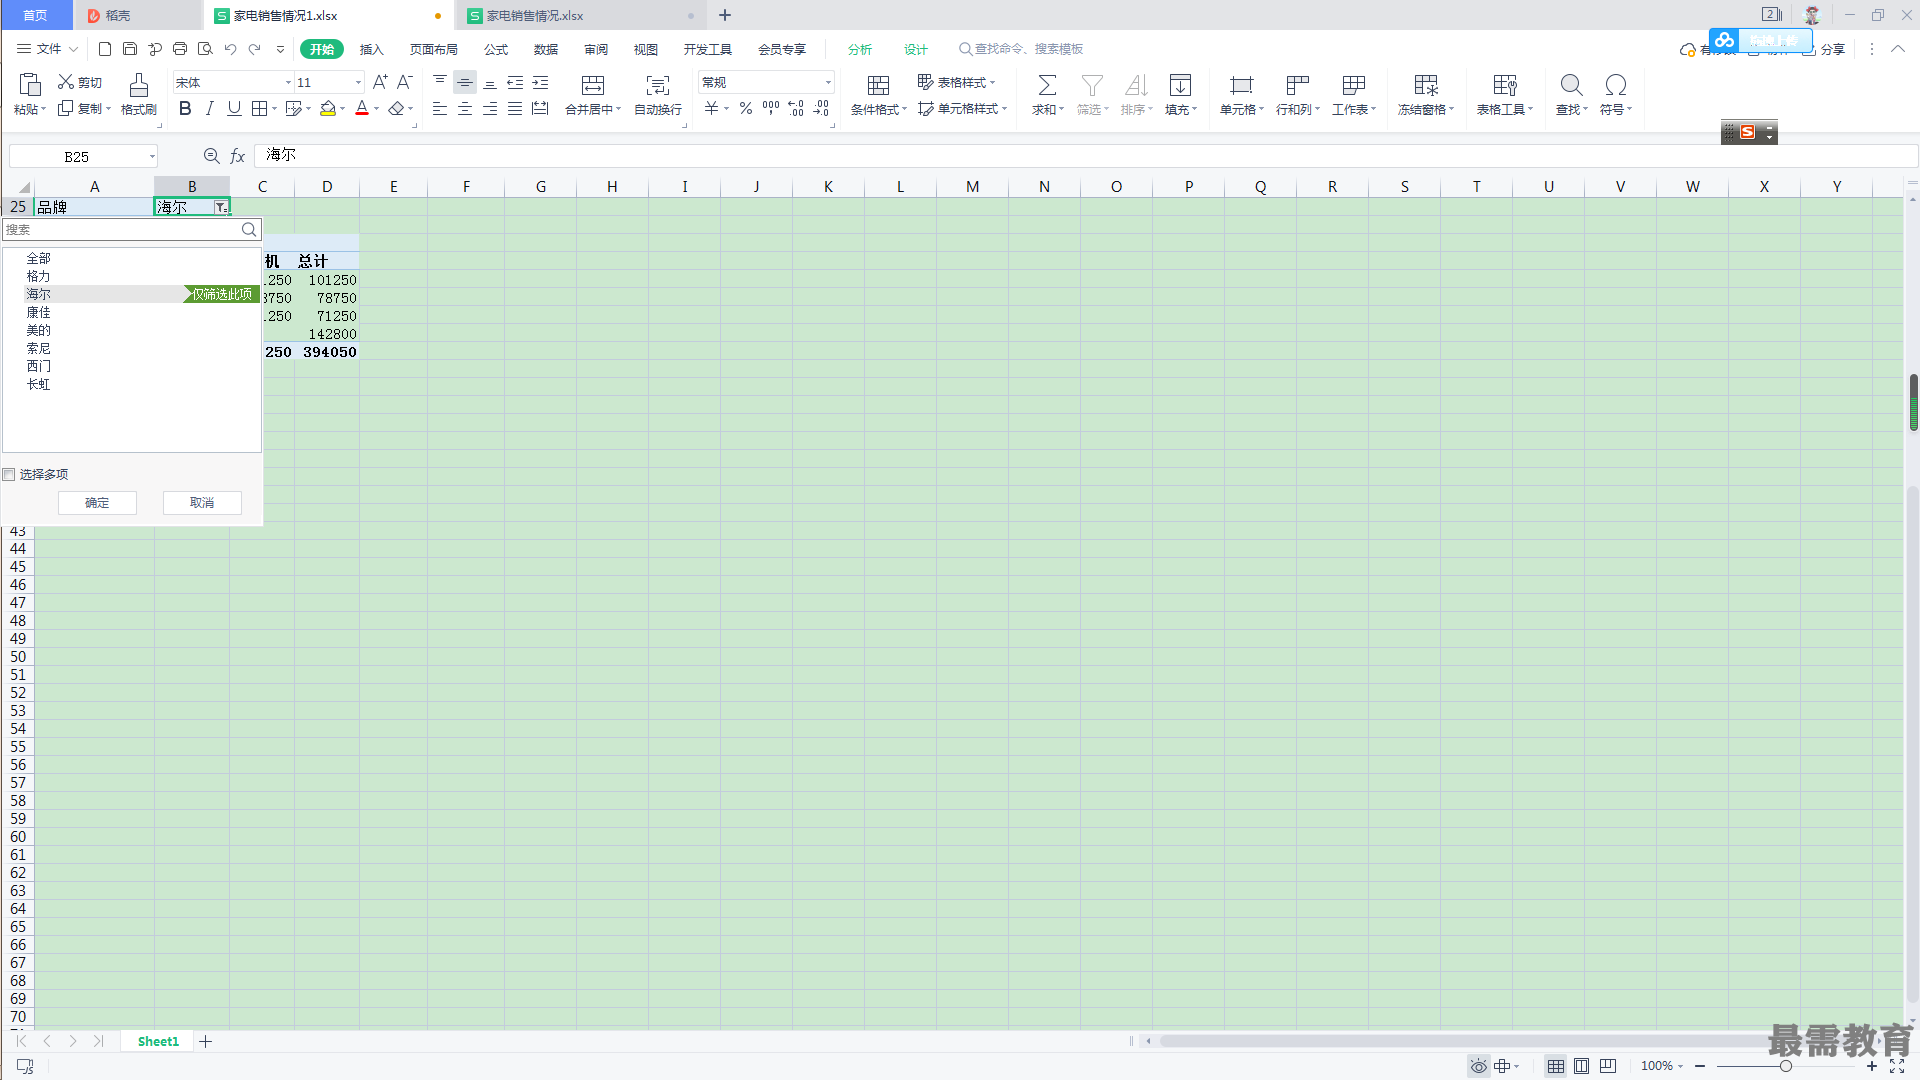Click the insert function fx icon
The image size is (1920, 1080).
click(x=238, y=156)
